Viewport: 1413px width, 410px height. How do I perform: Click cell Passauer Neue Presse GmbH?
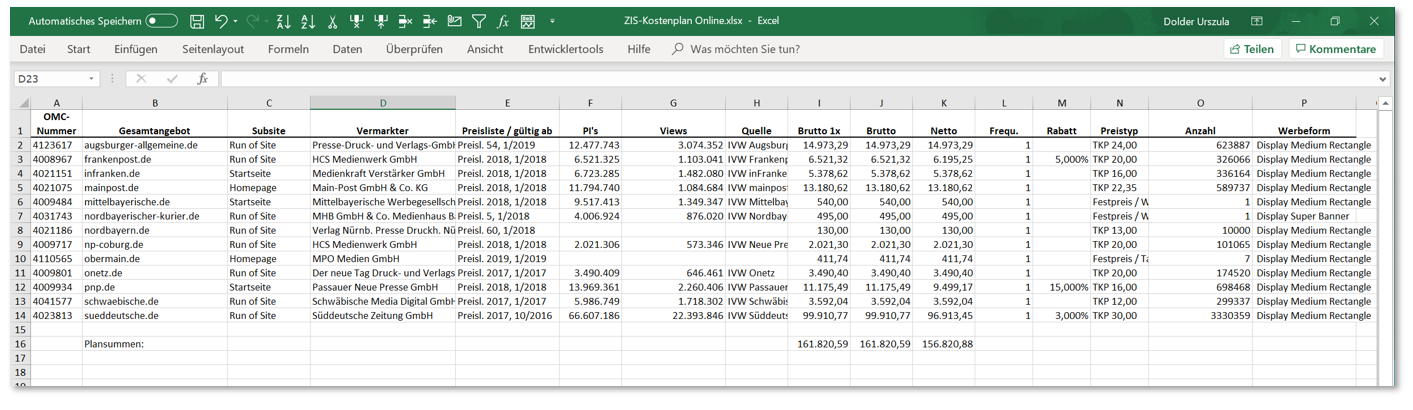(x=382, y=288)
